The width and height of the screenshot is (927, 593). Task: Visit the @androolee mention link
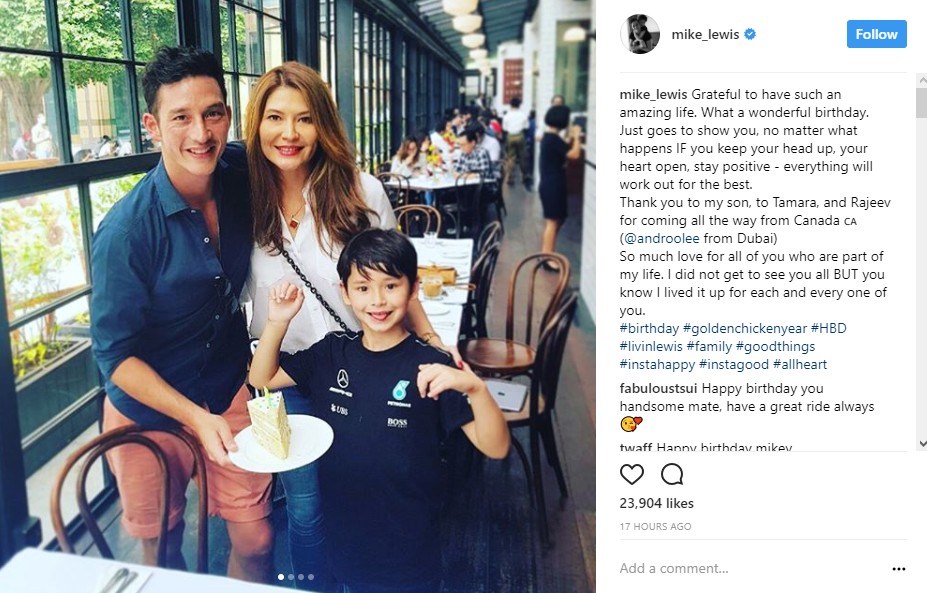pos(662,238)
